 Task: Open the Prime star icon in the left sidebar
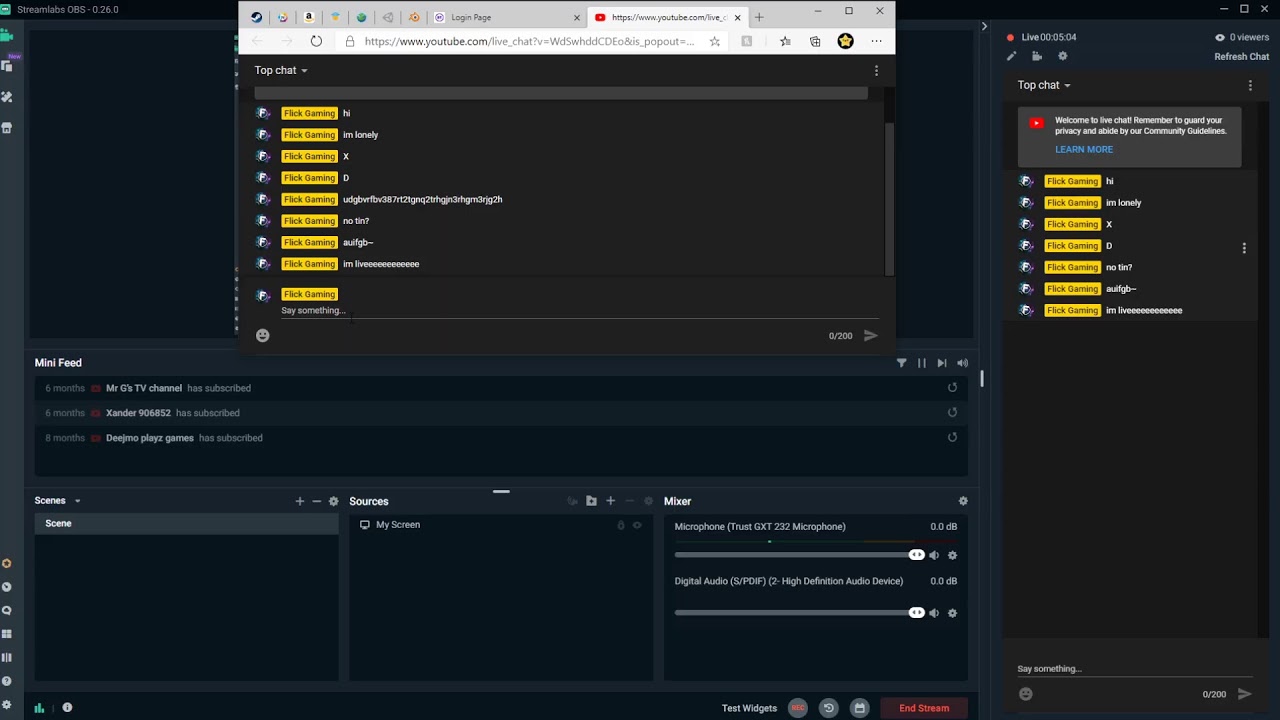pos(7,563)
